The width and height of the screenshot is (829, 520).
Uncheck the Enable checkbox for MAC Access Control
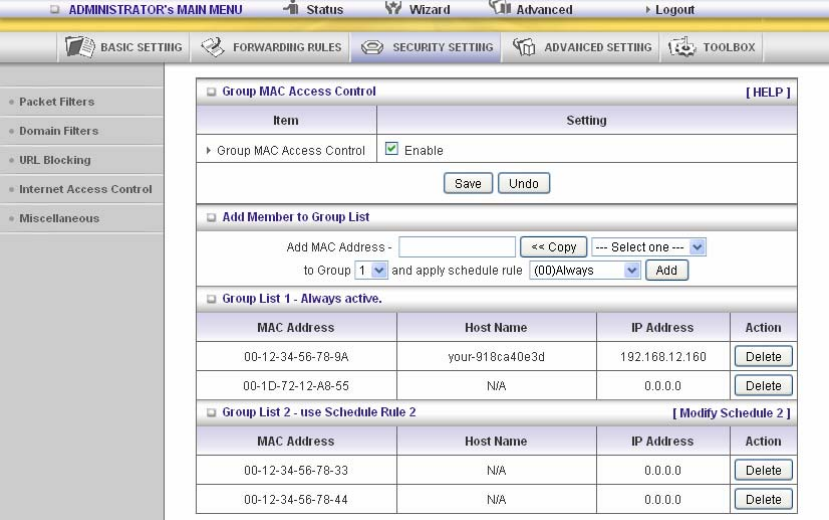pyautogui.click(x=391, y=149)
